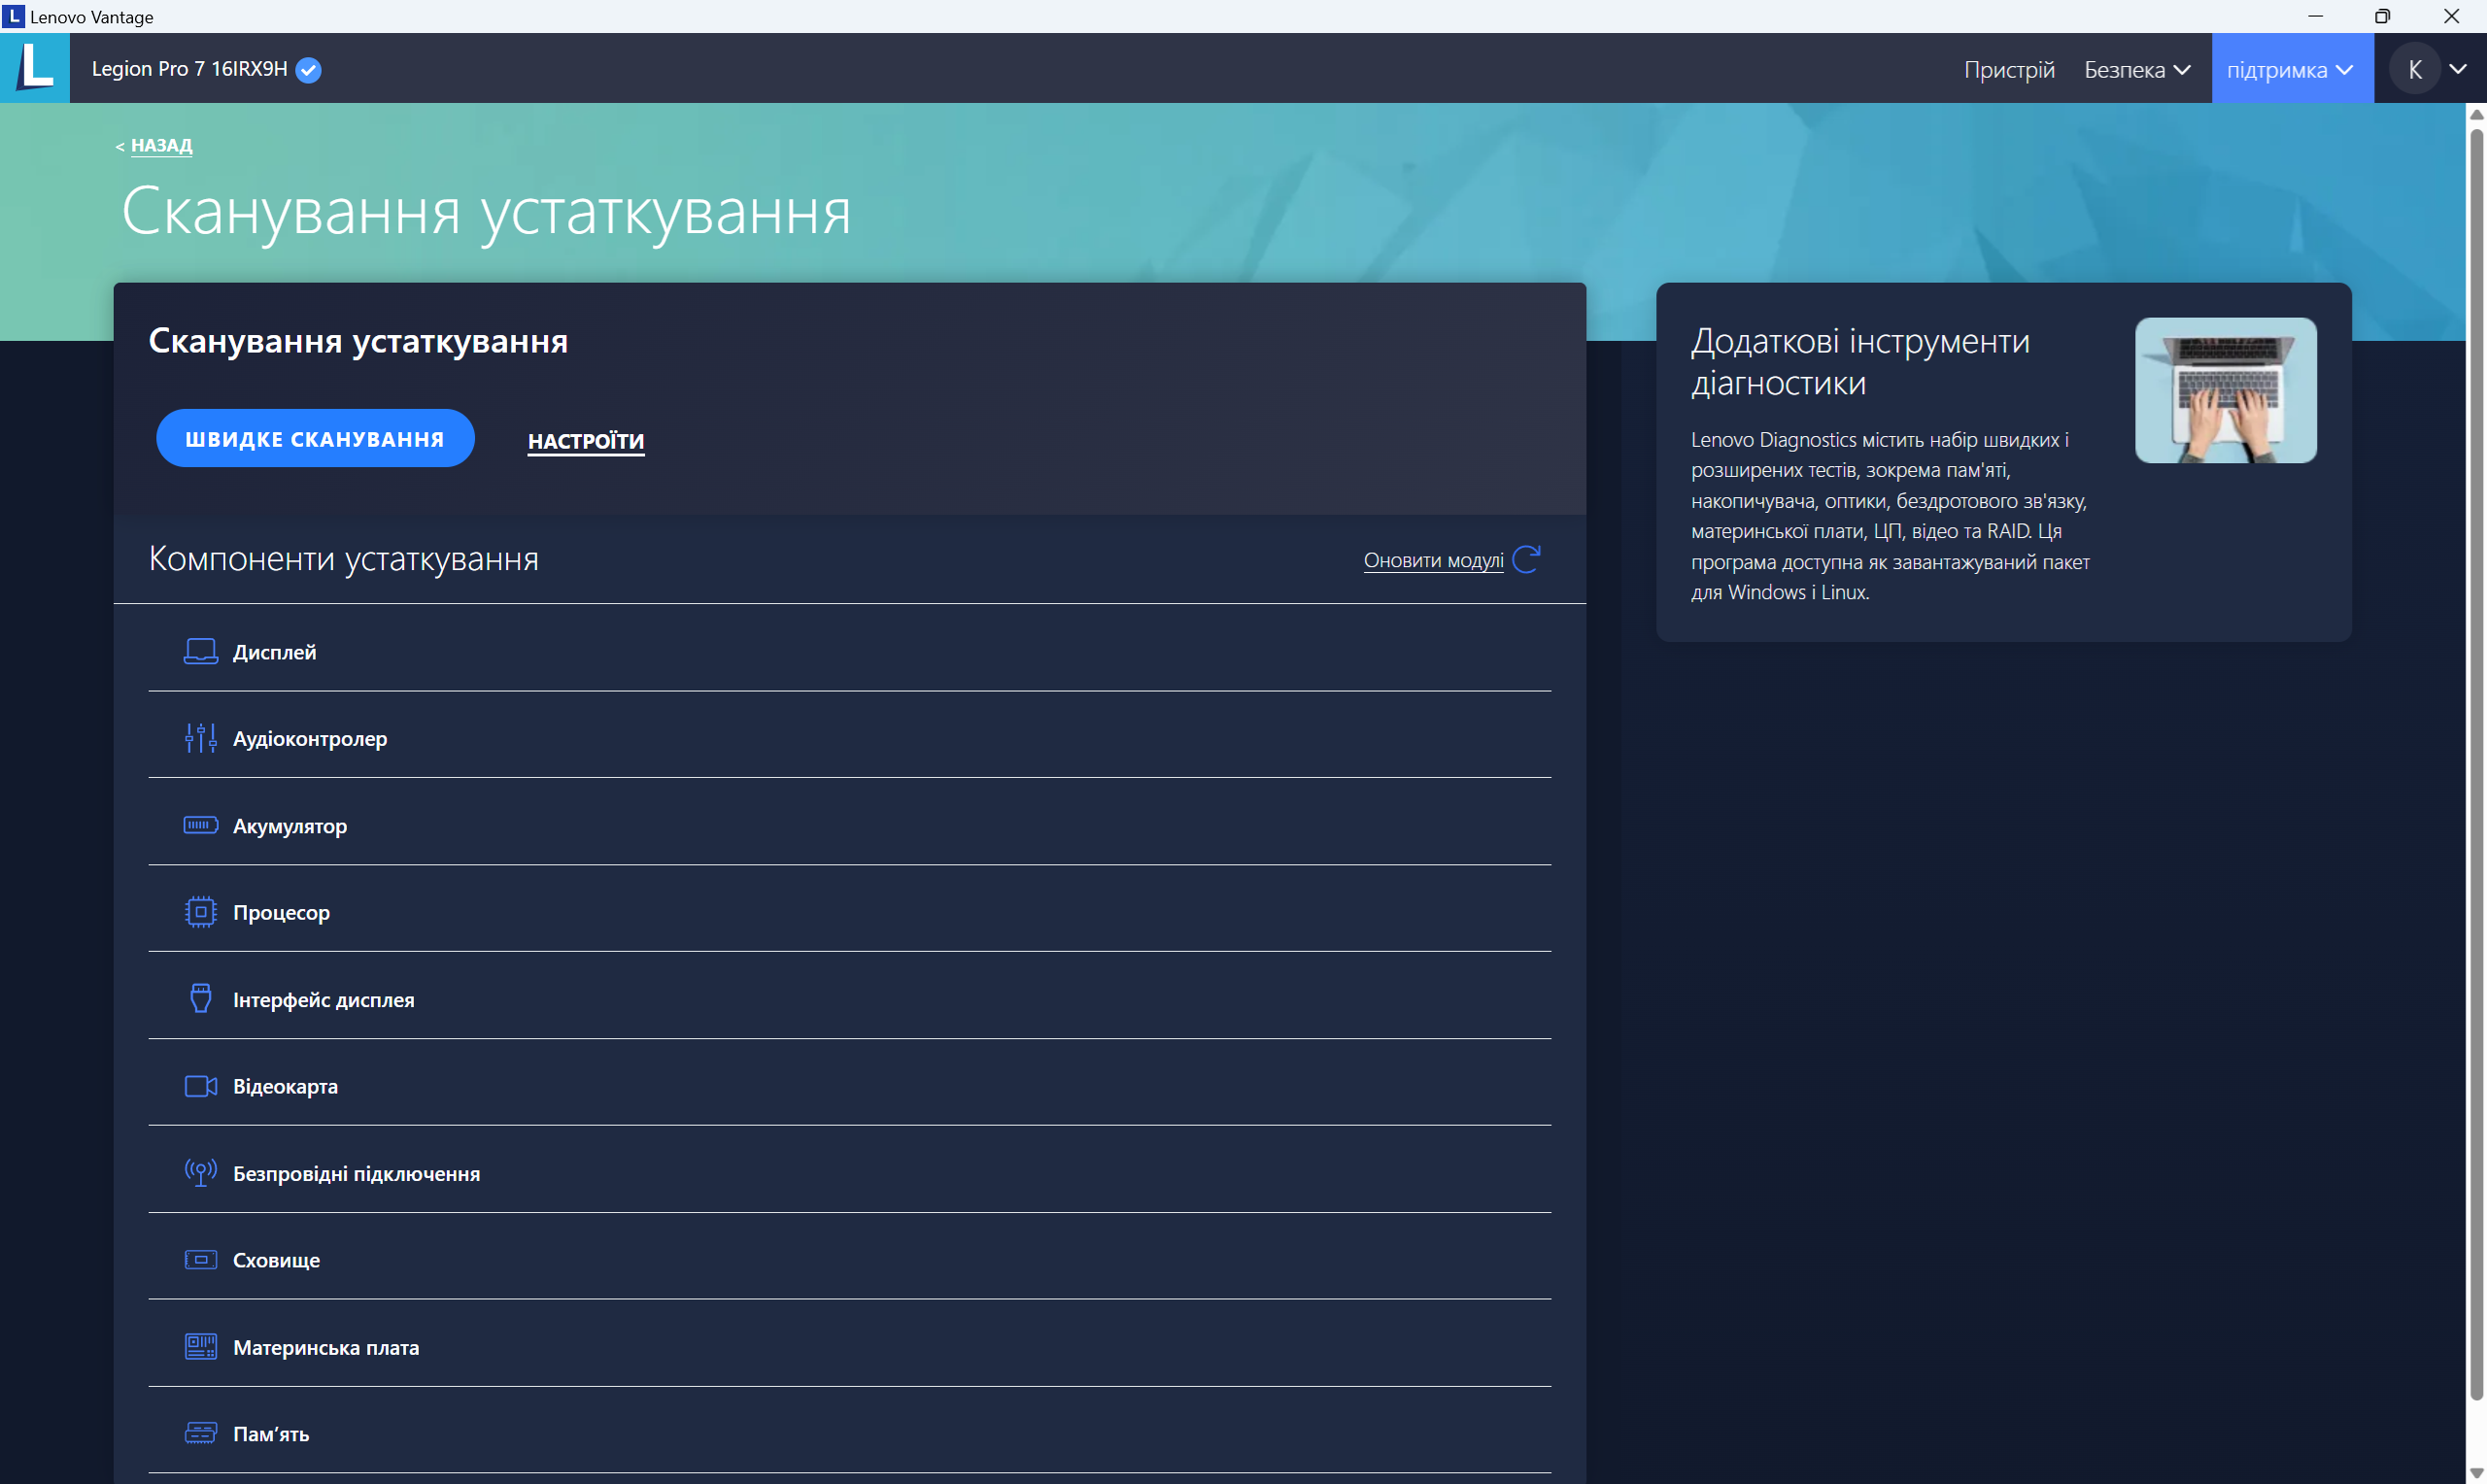This screenshot has width=2487, height=1484.
Task: Open the НАСТРОЇТИ scan link
Action: (x=586, y=441)
